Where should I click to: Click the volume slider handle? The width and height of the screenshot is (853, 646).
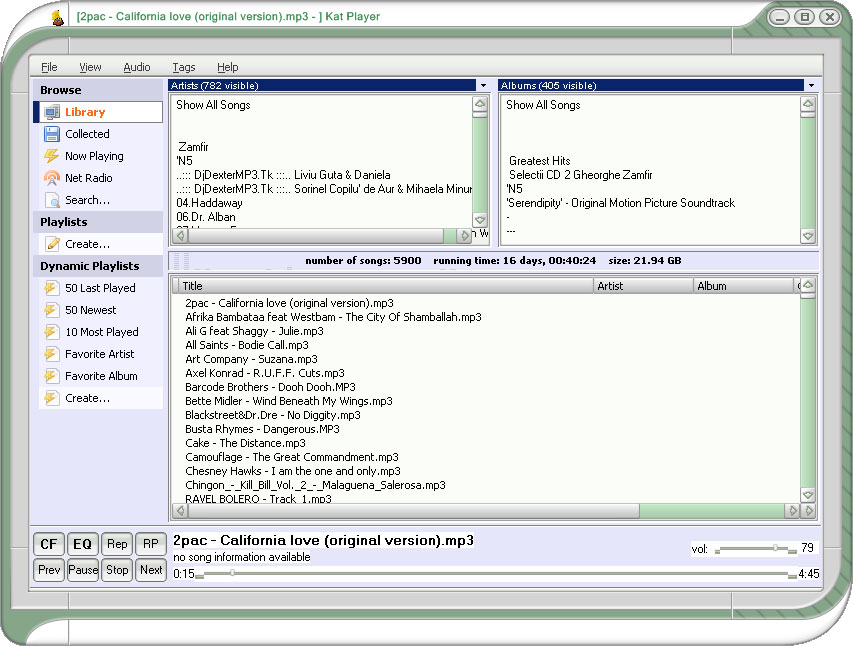coord(775,548)
